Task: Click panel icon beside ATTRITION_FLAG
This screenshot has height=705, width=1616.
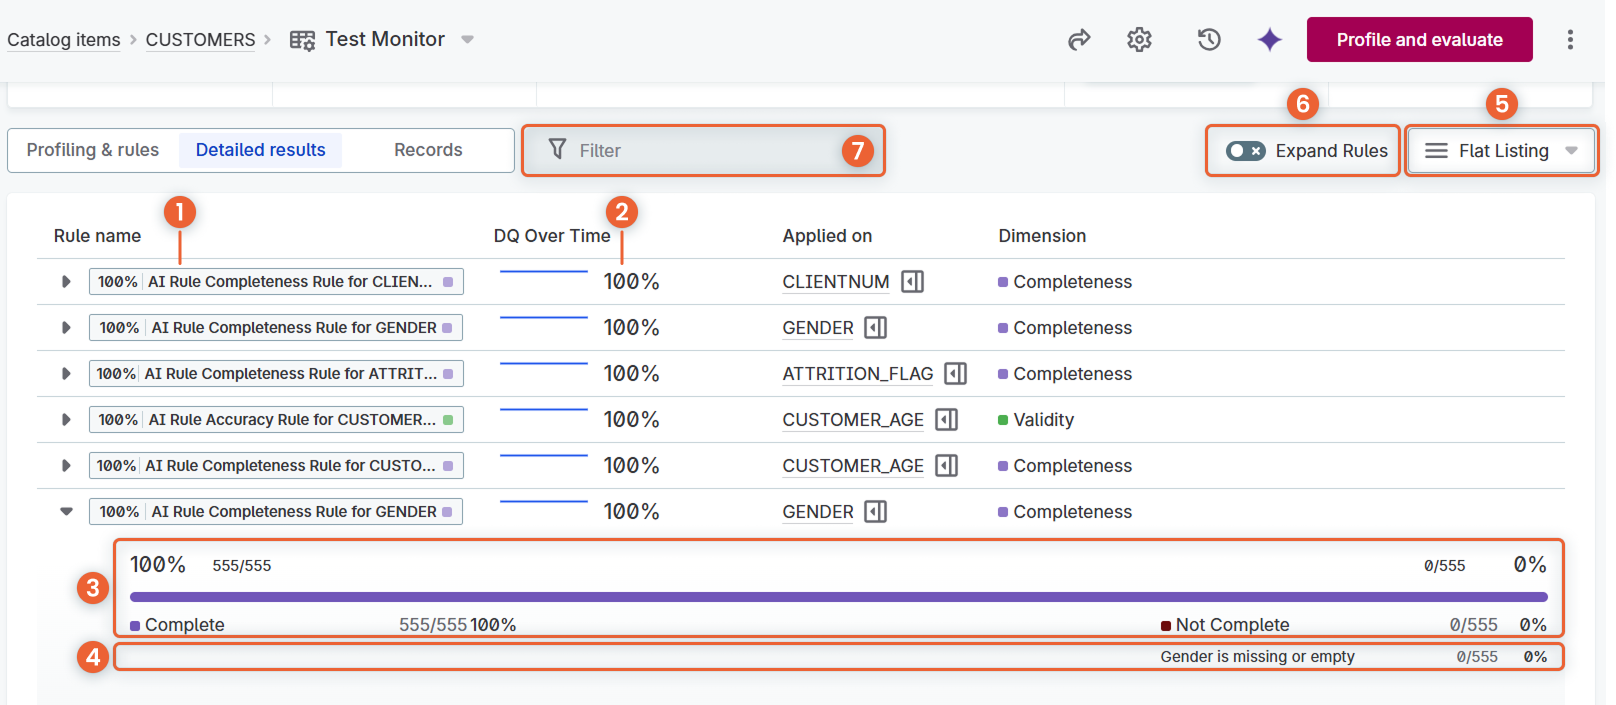Action: [956, 374]
